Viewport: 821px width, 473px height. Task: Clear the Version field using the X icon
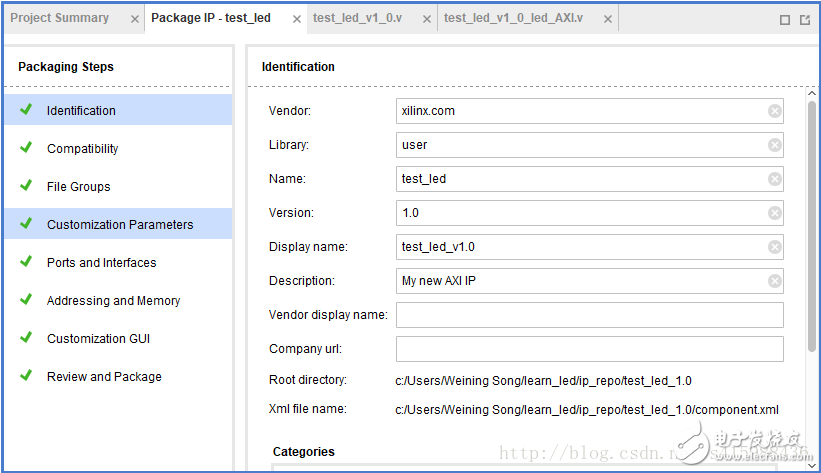click(775, 213)
